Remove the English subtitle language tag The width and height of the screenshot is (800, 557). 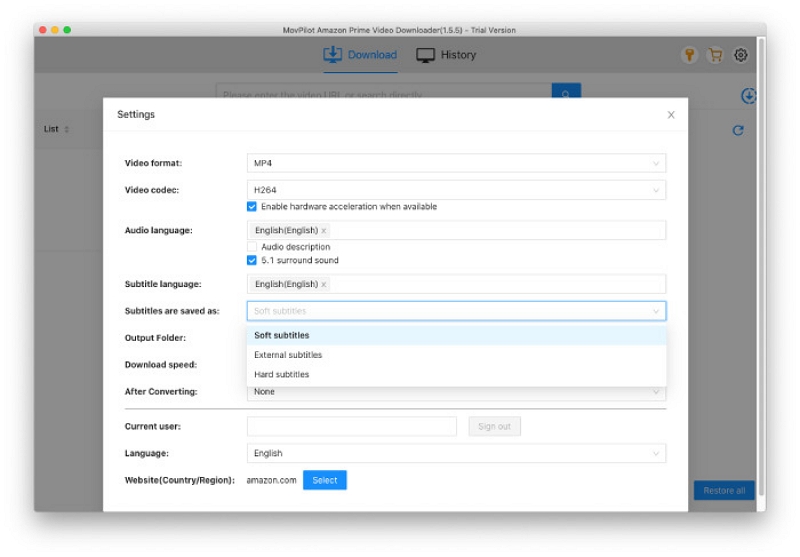[x=323, y=285]
